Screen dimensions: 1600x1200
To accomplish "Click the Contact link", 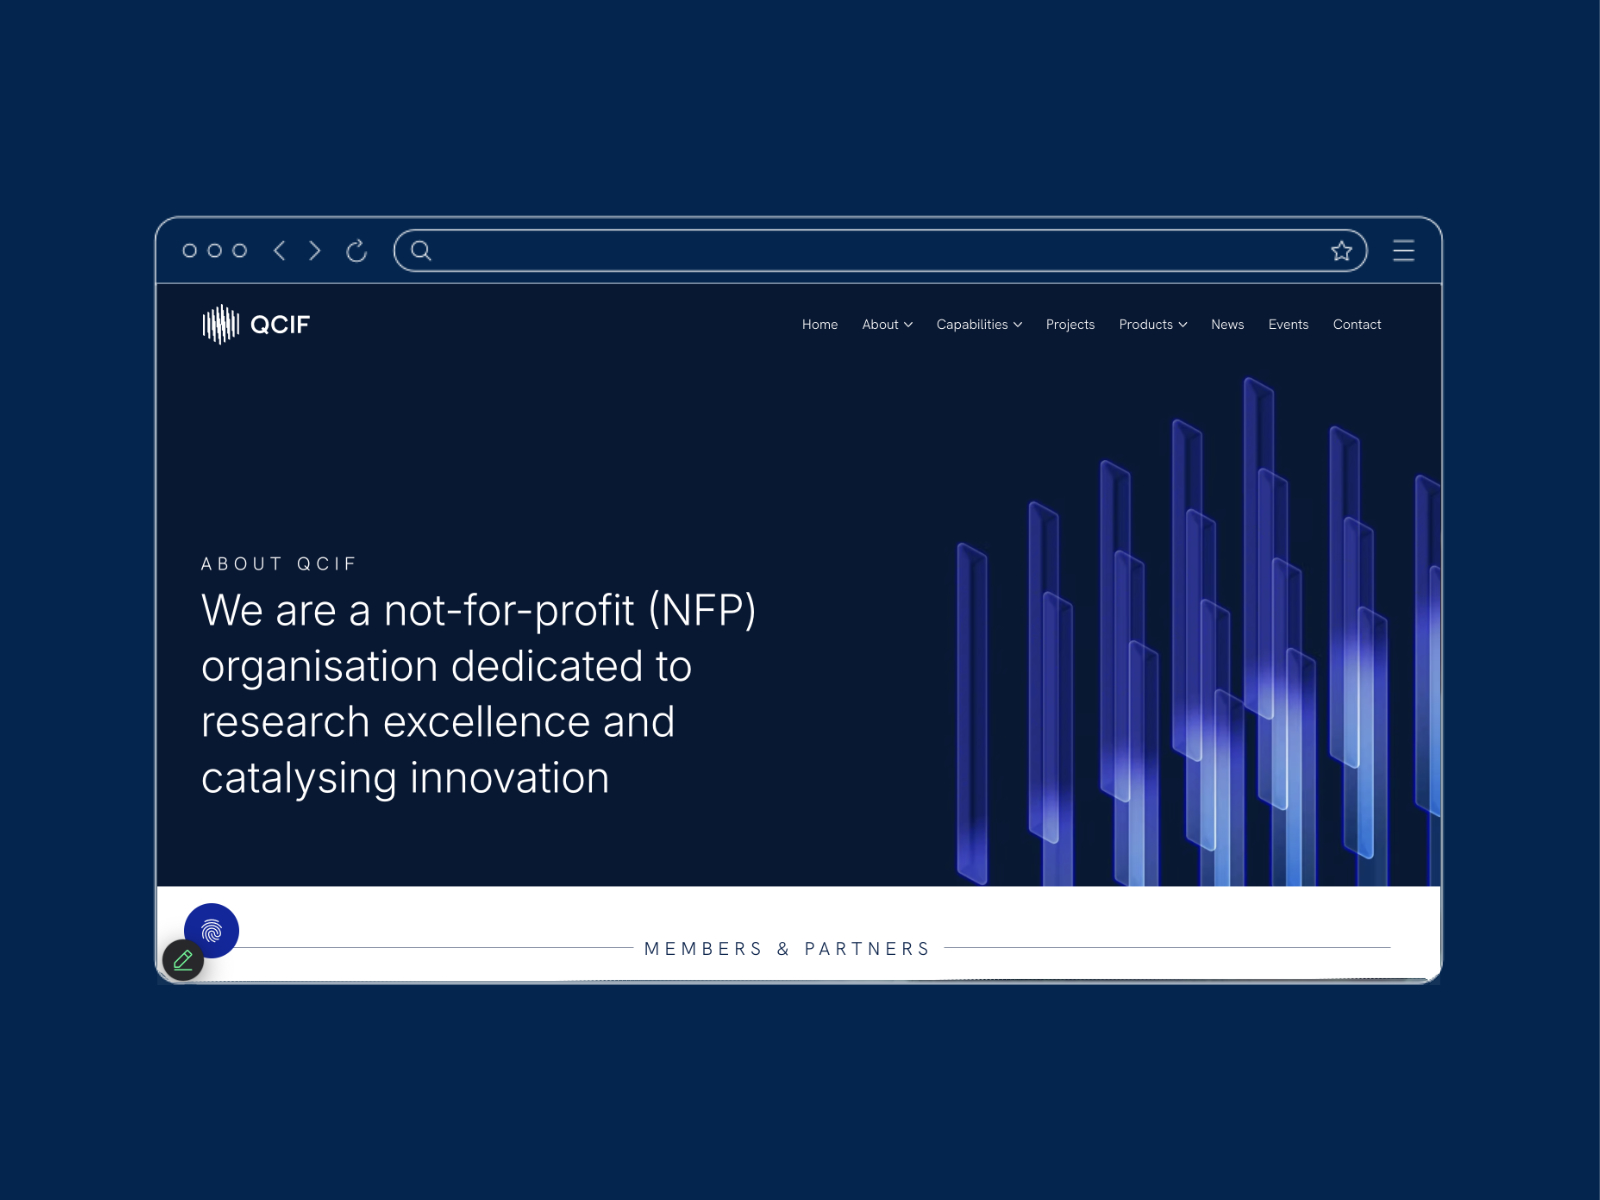I will 1356,324.
